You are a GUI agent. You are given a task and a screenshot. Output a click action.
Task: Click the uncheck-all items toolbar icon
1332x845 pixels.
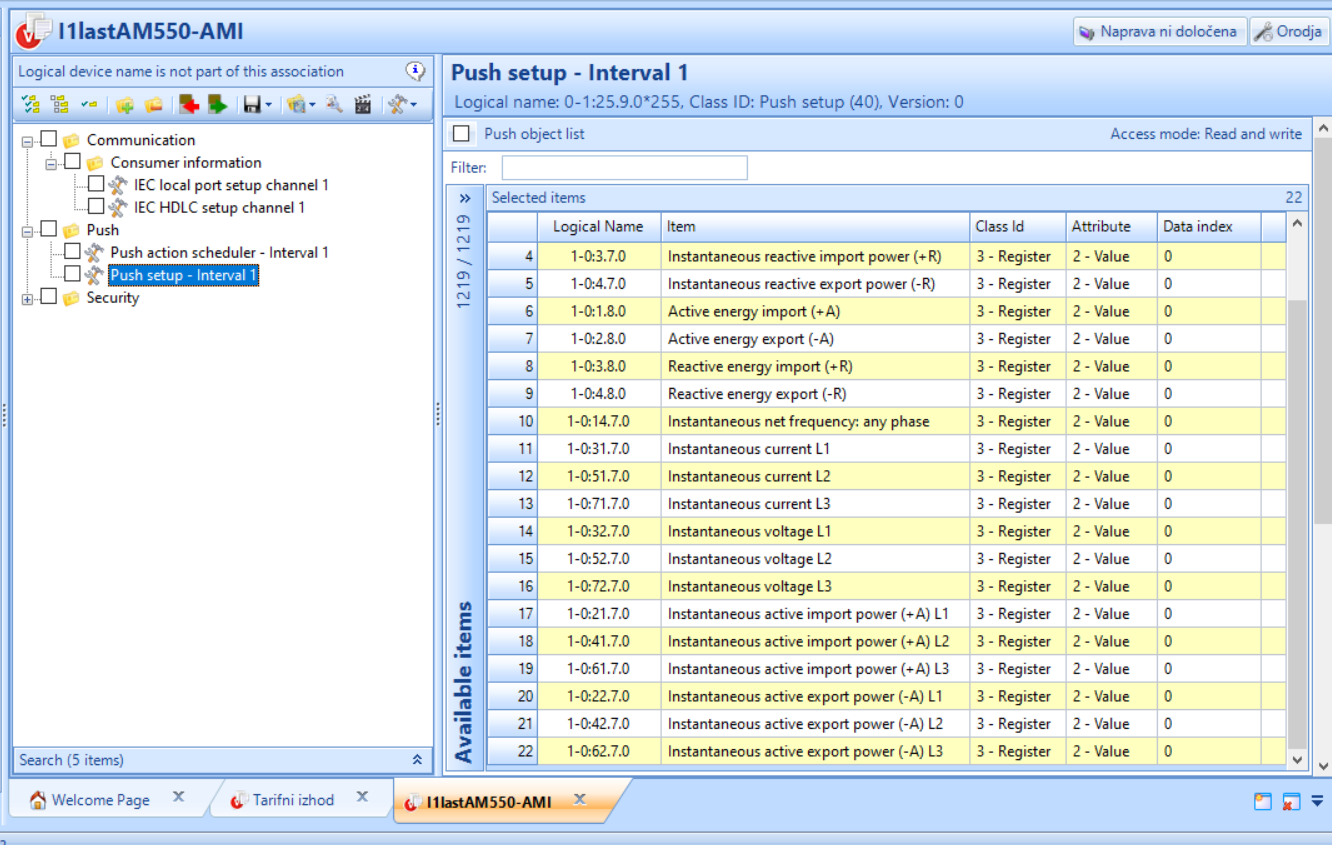tap(60, 104)
